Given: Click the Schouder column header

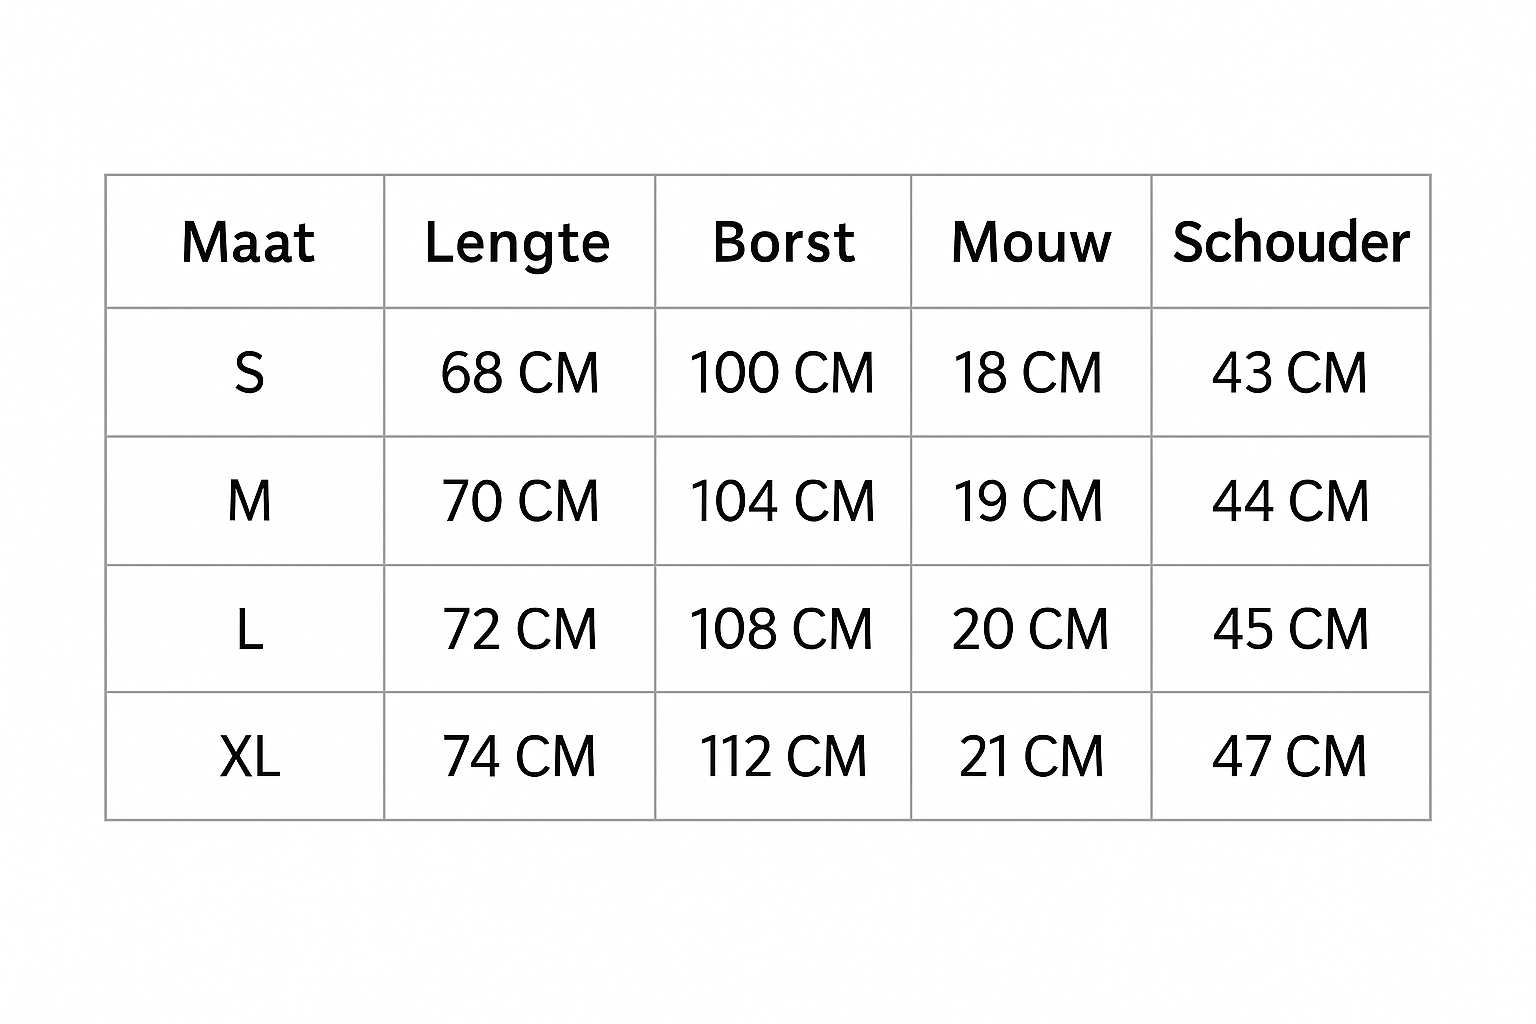Looking at the screenshot, I should [x=1290, y=242].
